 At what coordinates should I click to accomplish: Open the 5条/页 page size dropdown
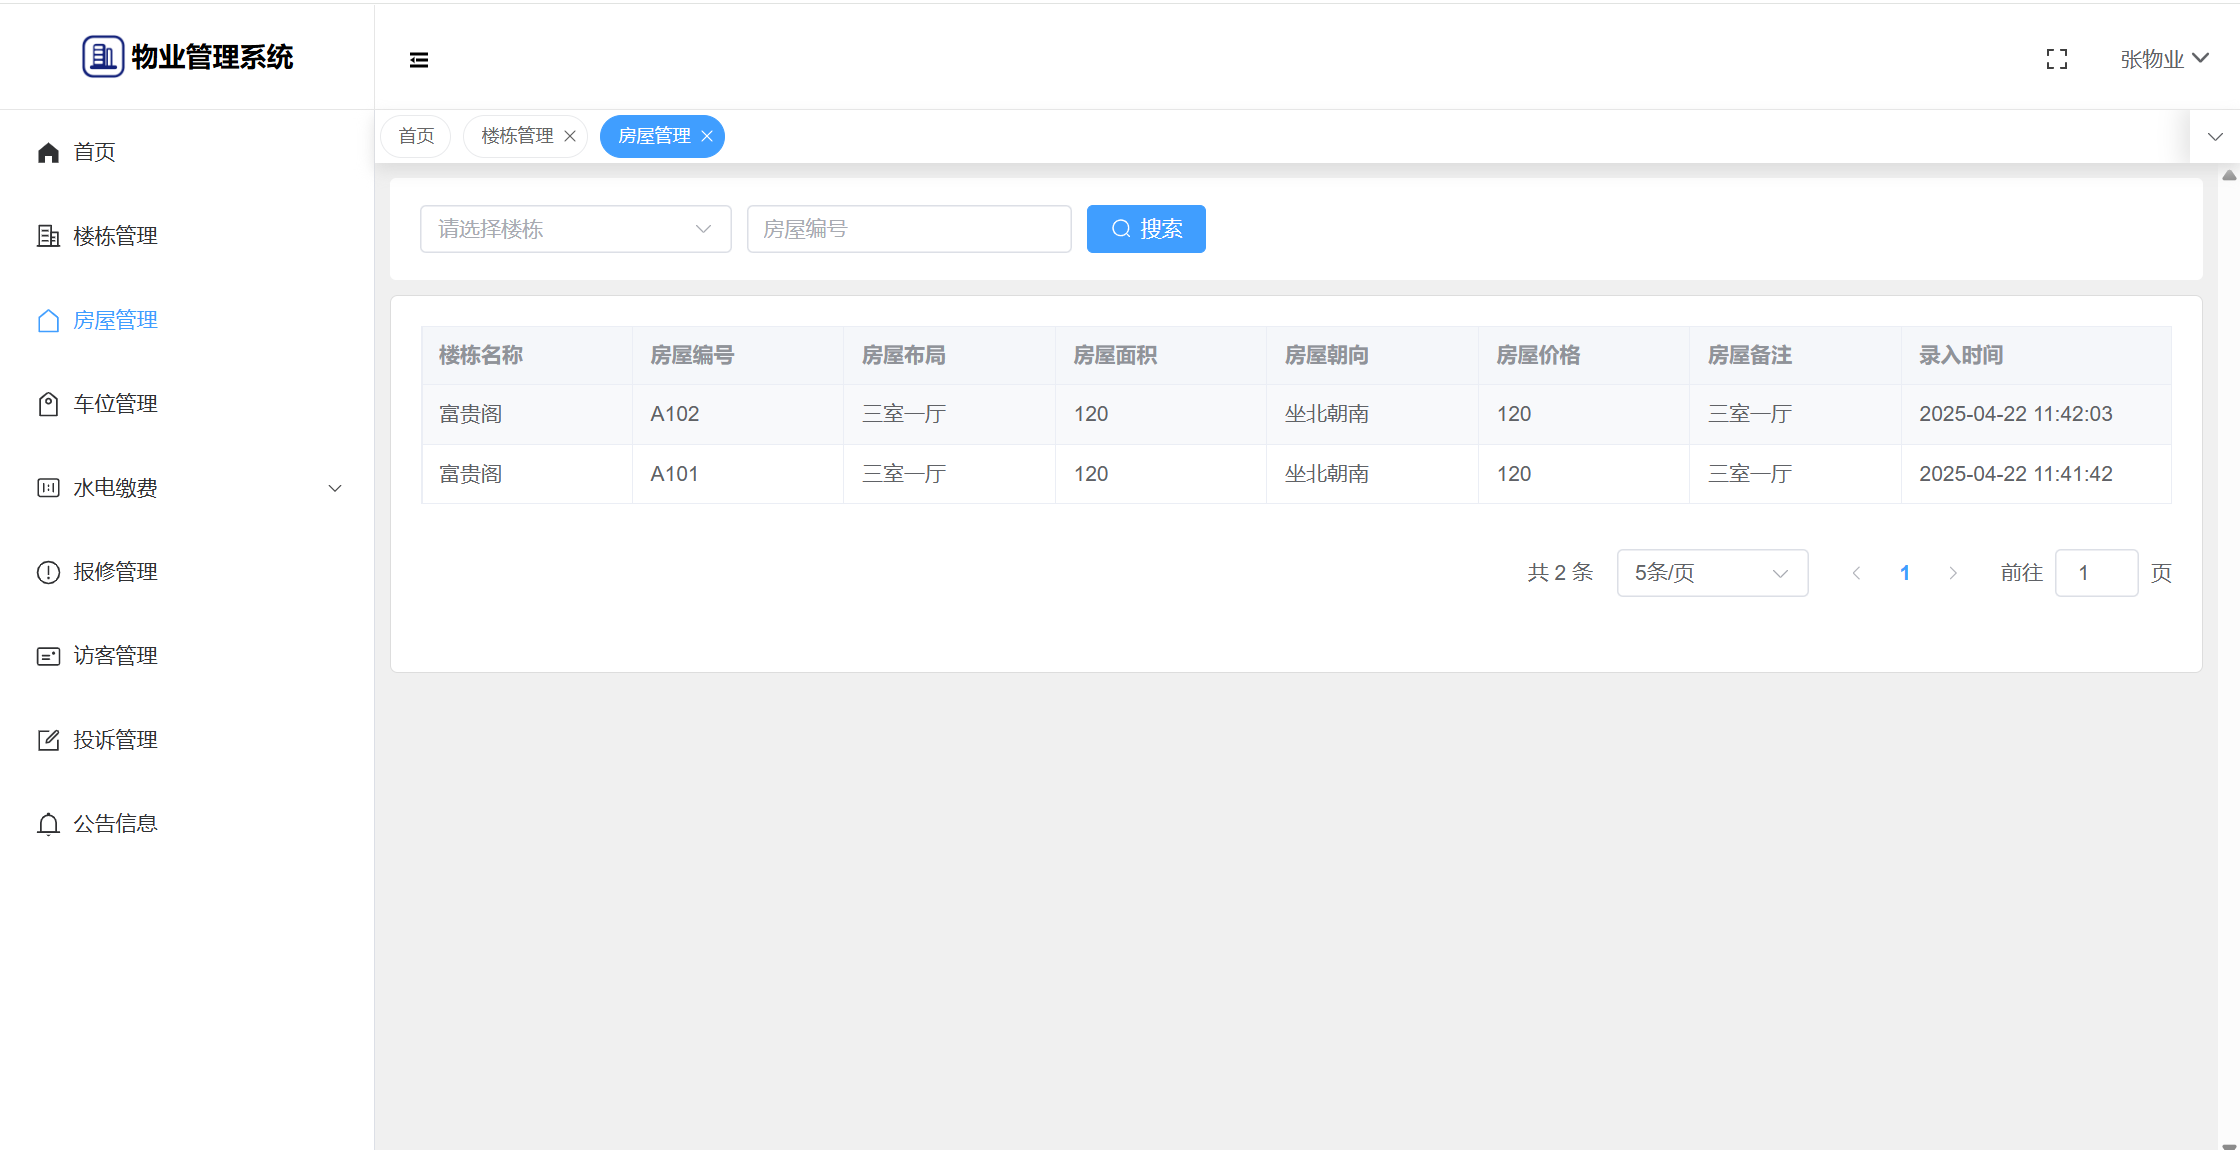[1711, 573]
